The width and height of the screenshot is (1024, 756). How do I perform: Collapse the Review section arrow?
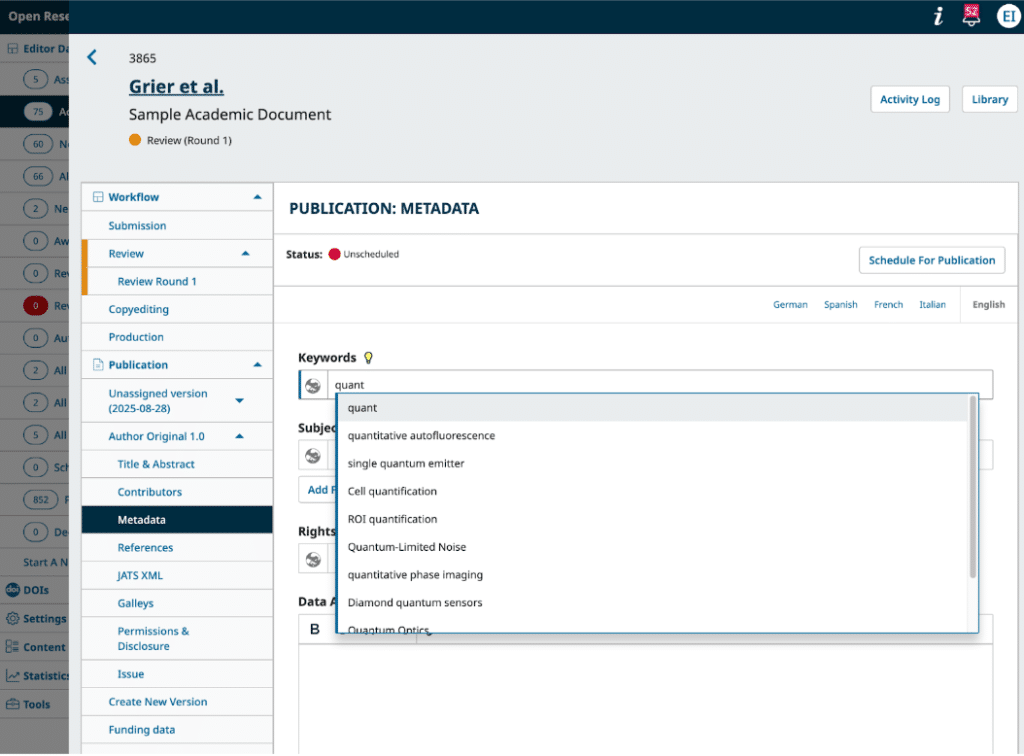coord(246,254)
